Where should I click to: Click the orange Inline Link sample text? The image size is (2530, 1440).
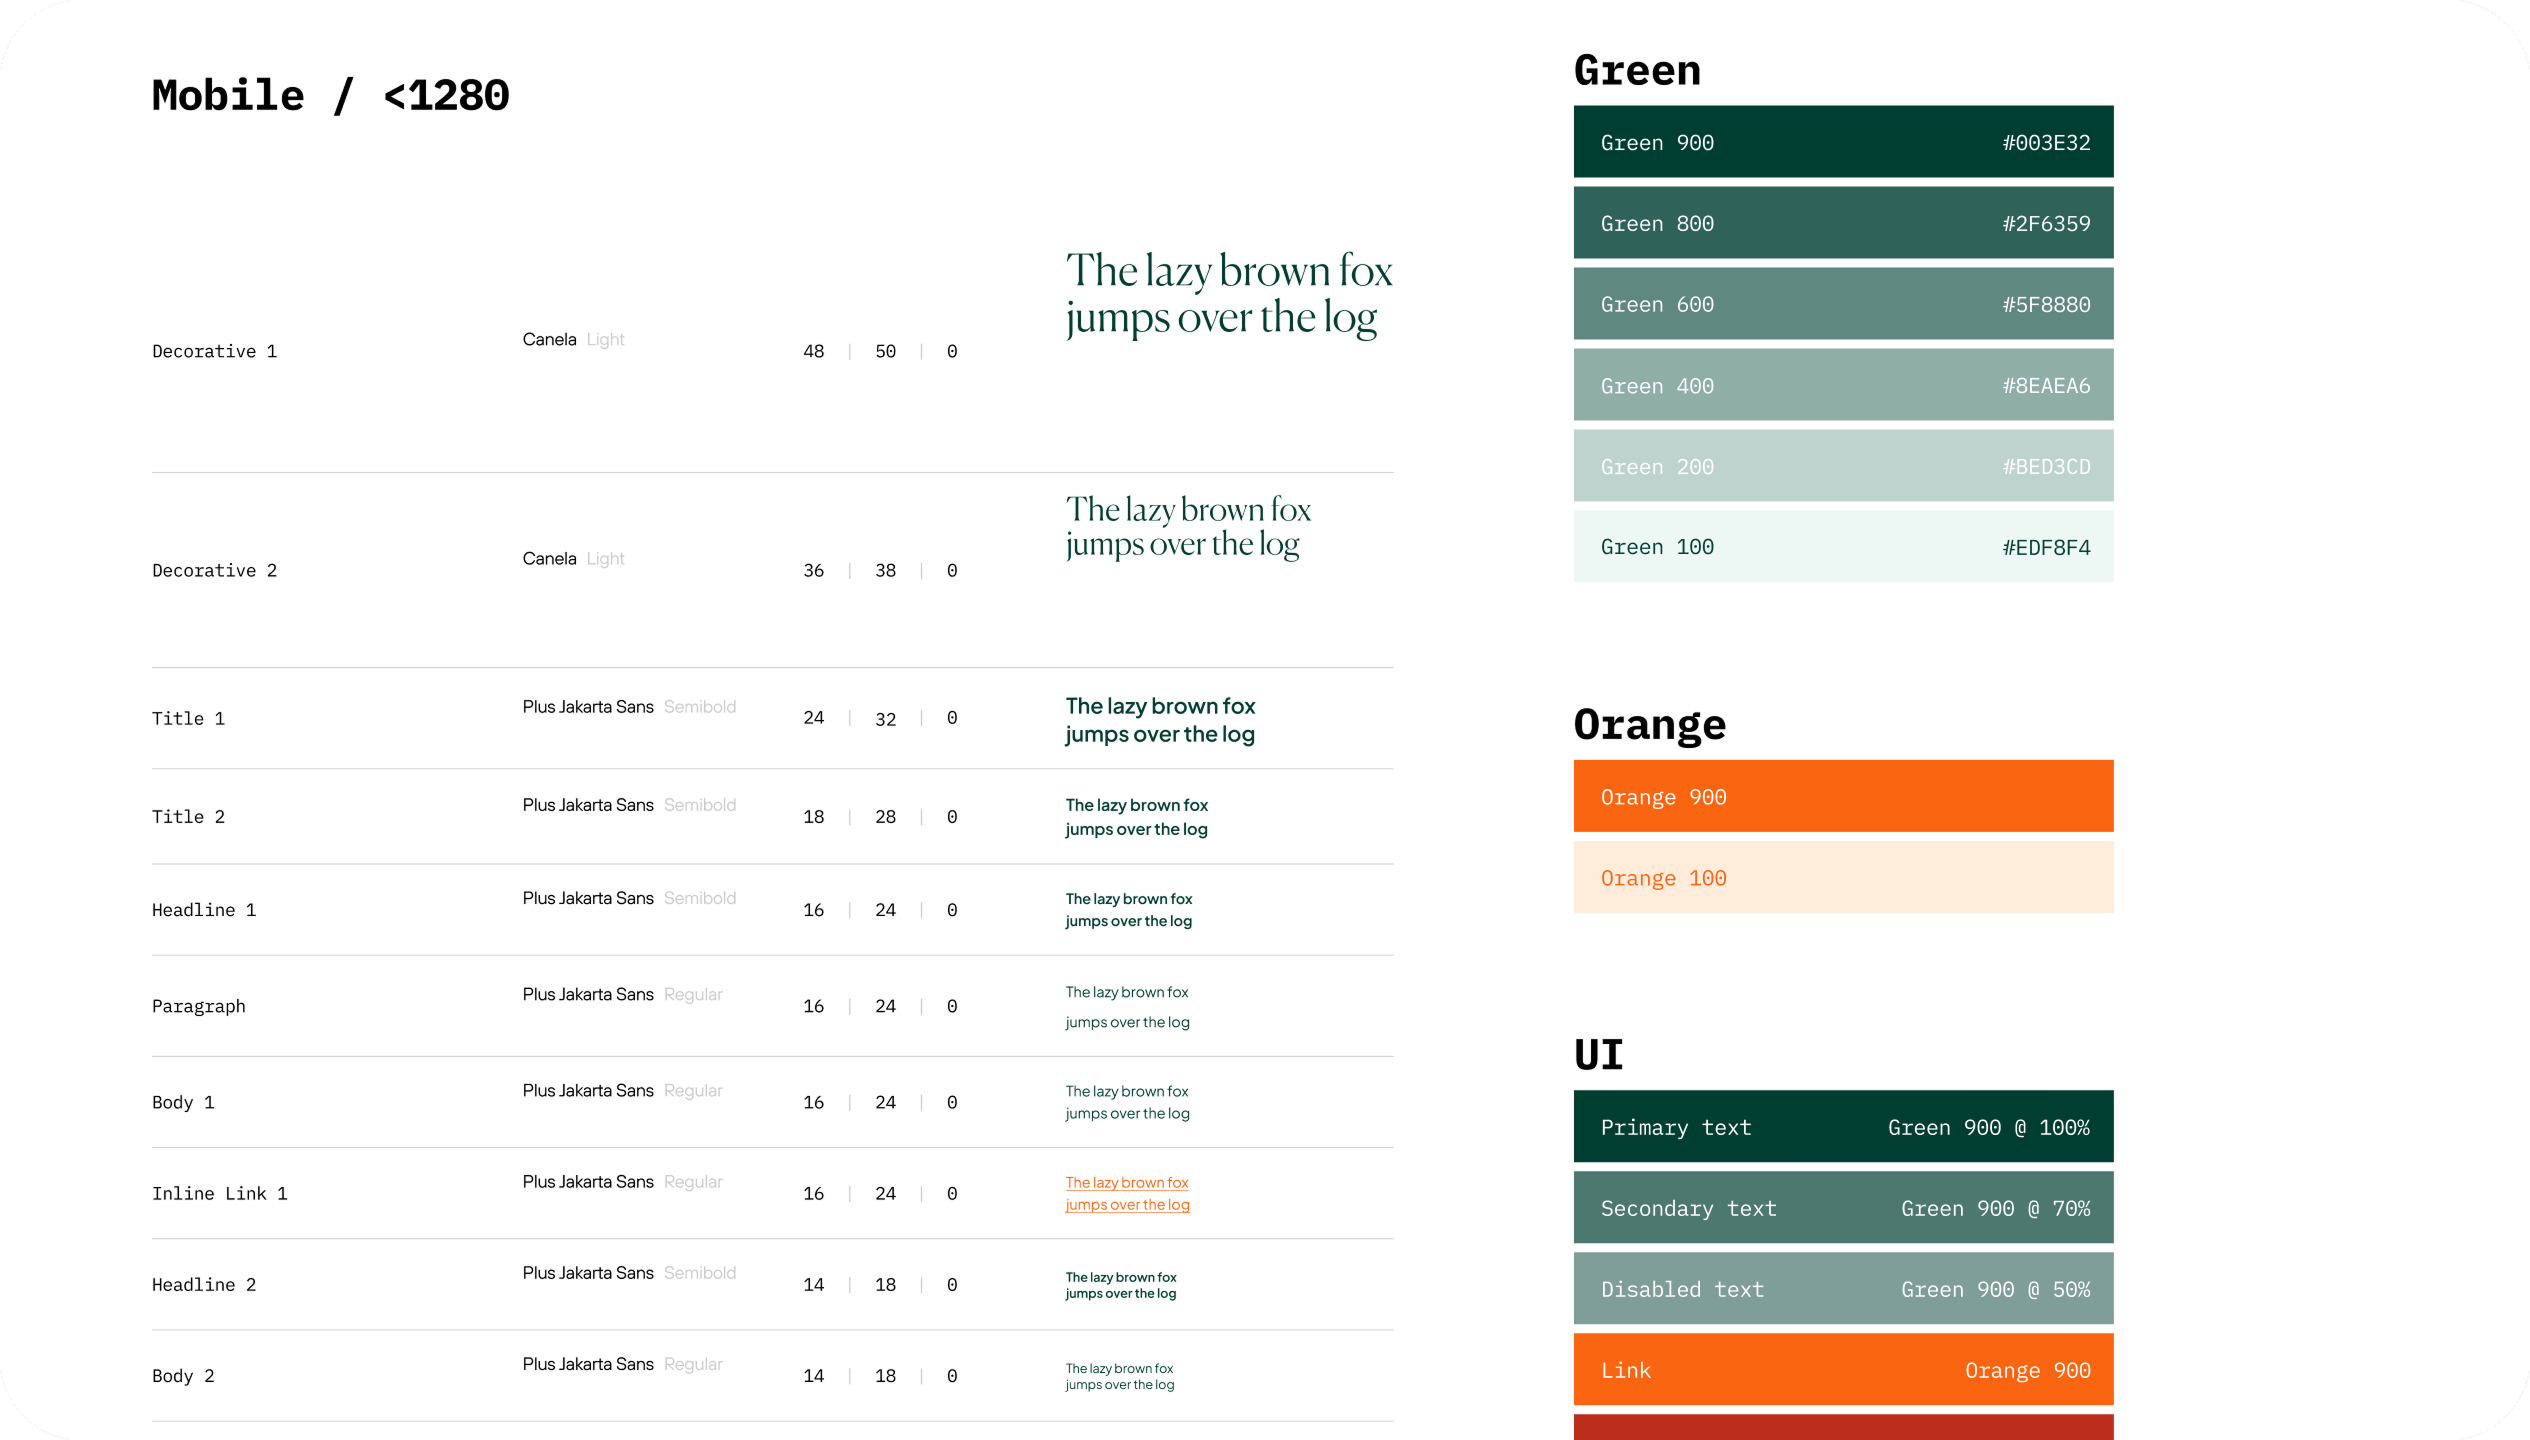point(1127,1193)
